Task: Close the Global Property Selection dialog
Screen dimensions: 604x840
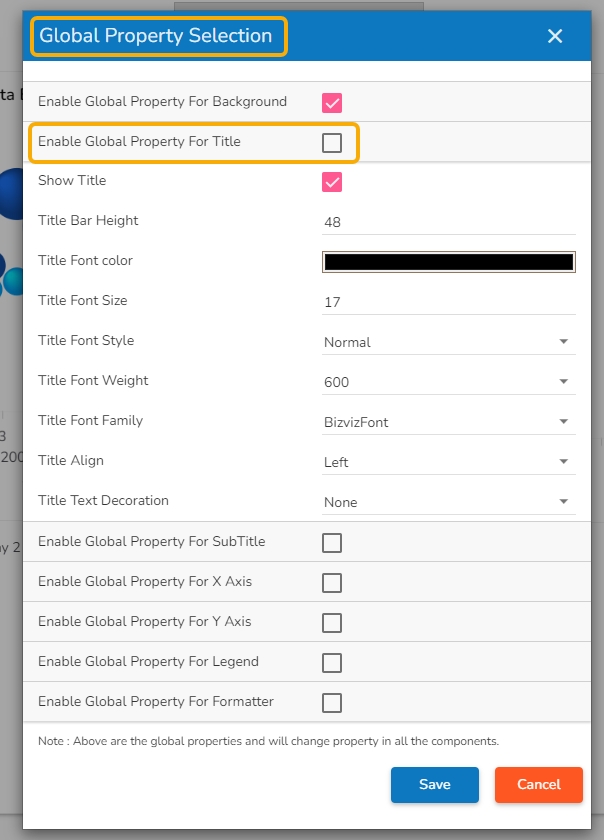Action: [x=555, y=36]
